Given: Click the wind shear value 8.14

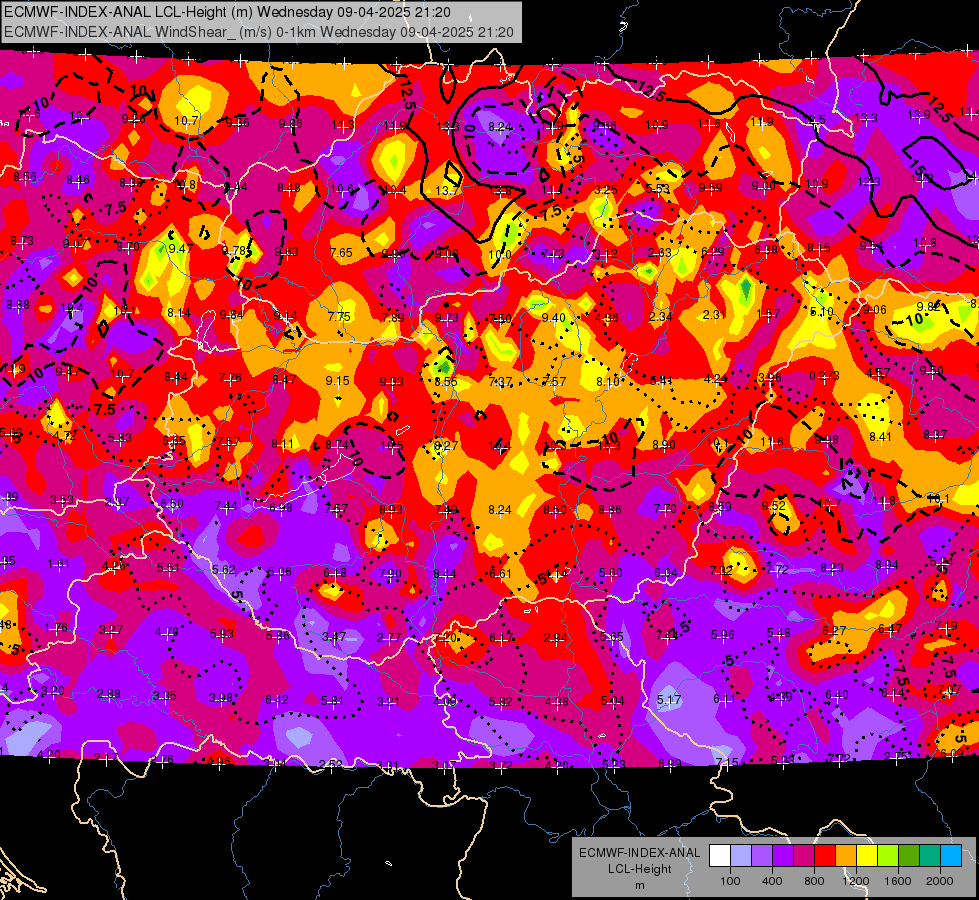Looking at the screenshot, I should click(x=179, y=313).
